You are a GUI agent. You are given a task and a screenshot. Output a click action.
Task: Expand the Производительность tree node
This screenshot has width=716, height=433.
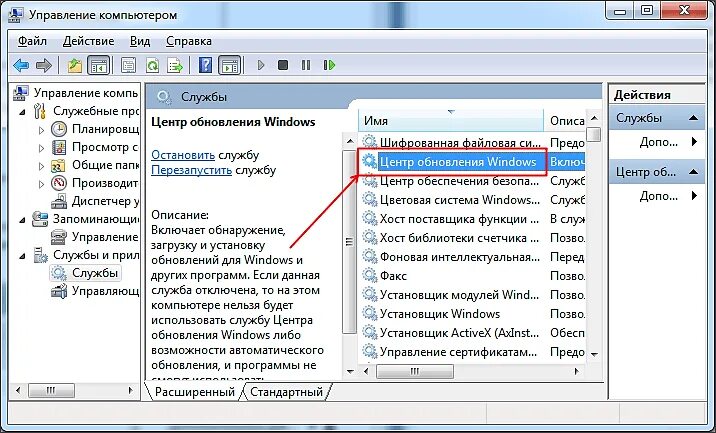pyautogui.click(x=41, y=184)
